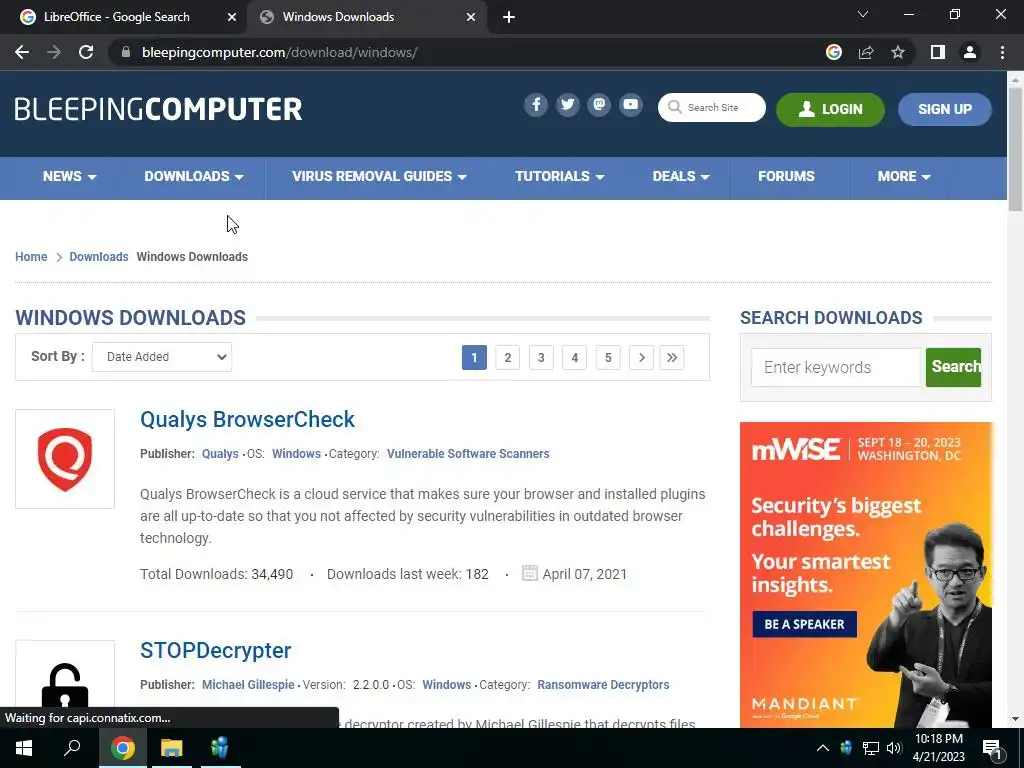Screen dimensions: 1024x768
Task: Click the Qualys publisher link
Action: click(x=220, y=454)
